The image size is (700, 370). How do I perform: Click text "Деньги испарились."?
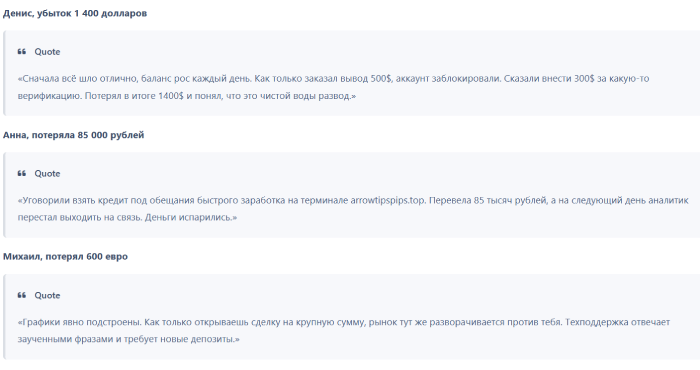click(188, 218)
